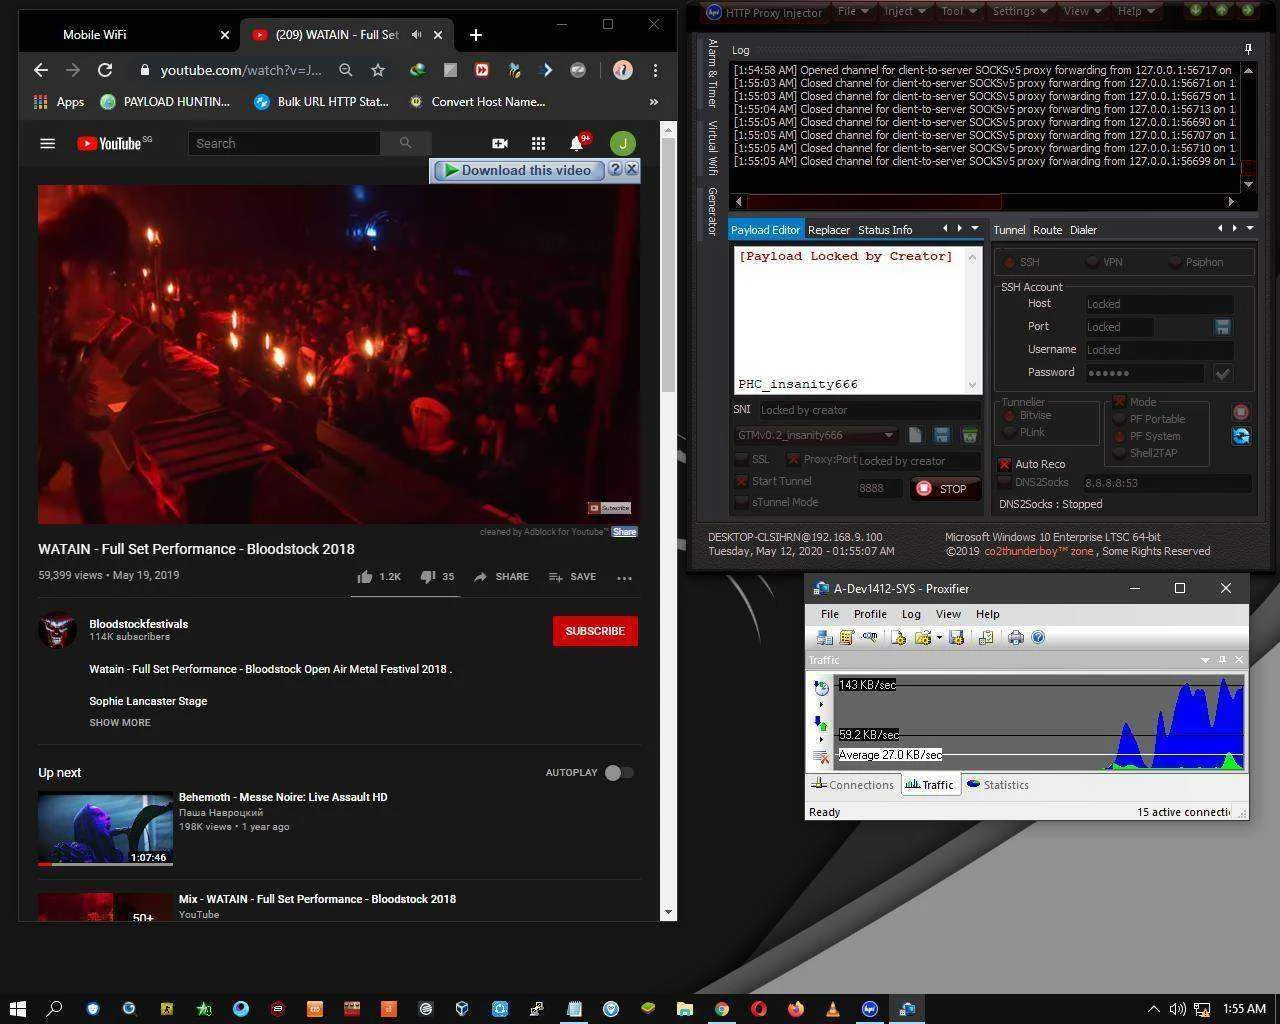The image size is (1280, 1024).
Task: Open the Profile menu in Proxifier
Action: coord(870,614)
